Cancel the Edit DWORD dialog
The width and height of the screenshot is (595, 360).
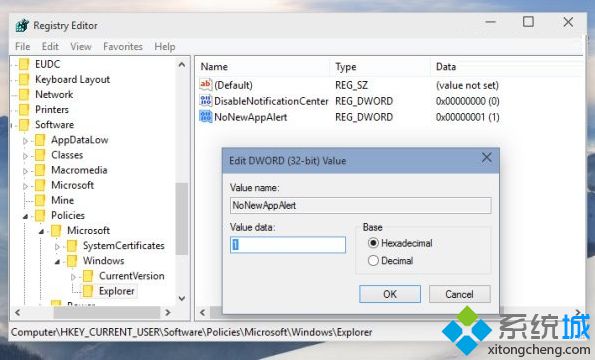point(460,294)
